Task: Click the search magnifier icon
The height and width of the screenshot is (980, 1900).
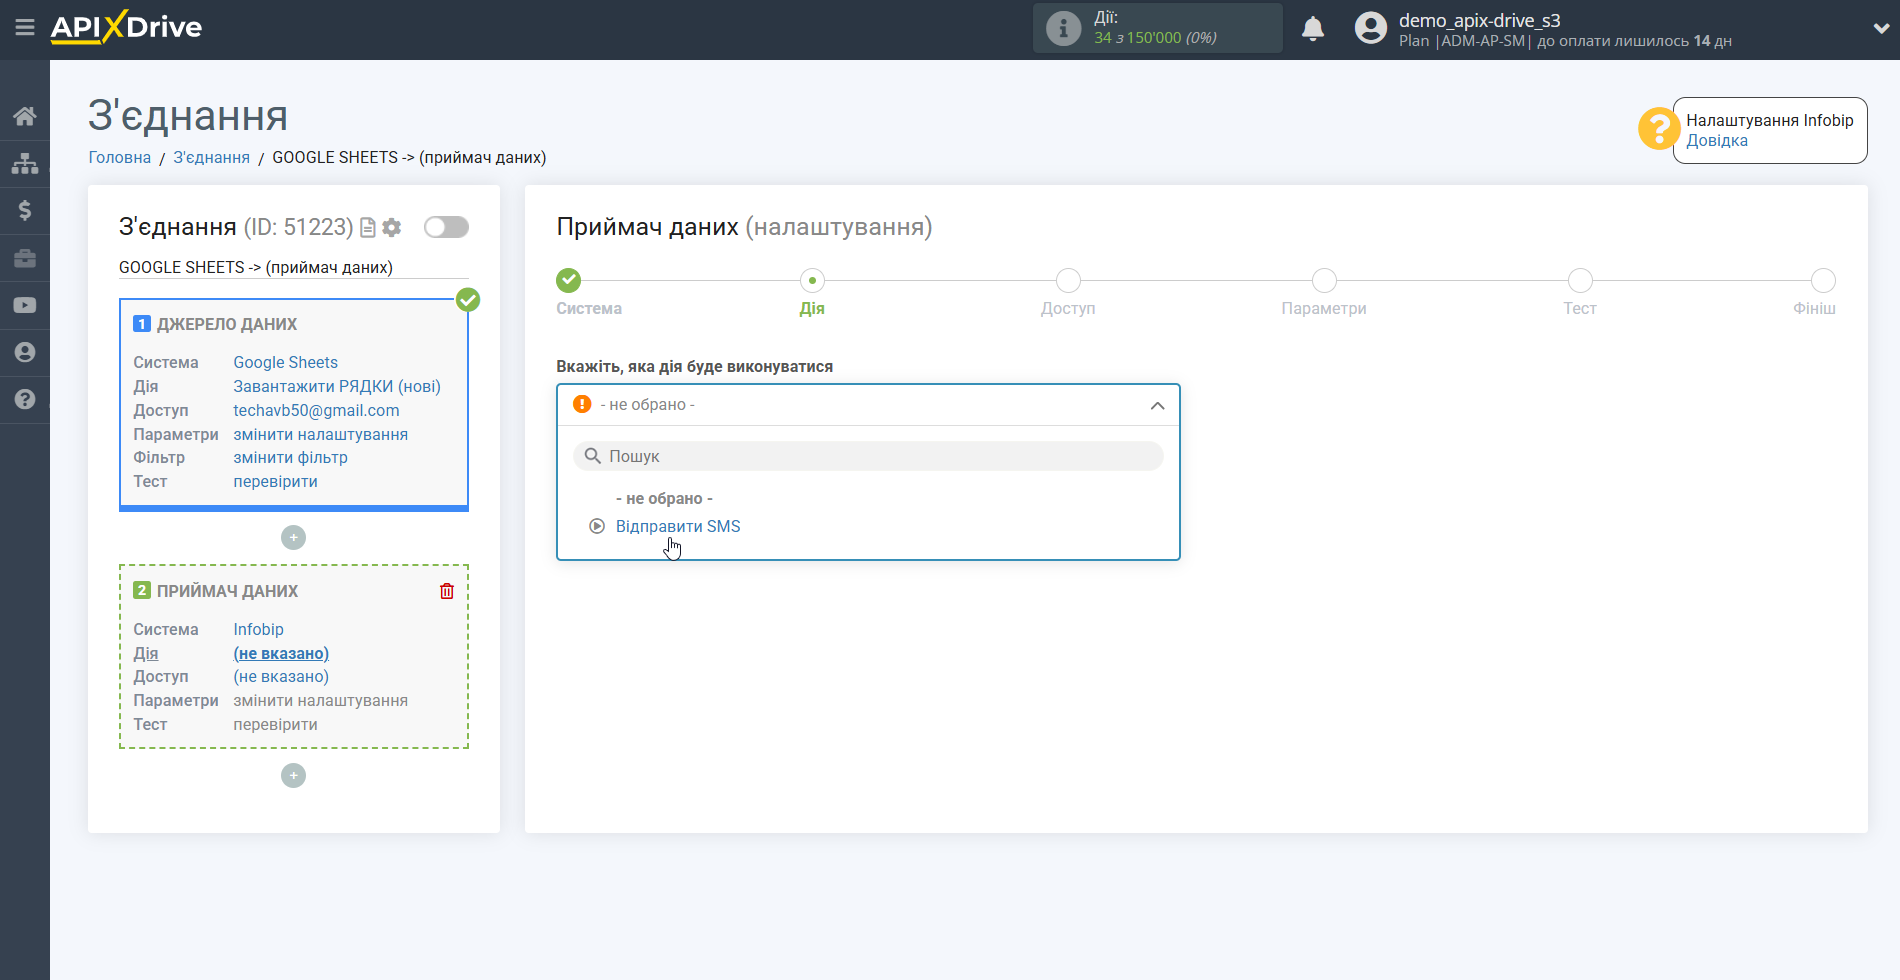Action: click(x=593, y=456)
